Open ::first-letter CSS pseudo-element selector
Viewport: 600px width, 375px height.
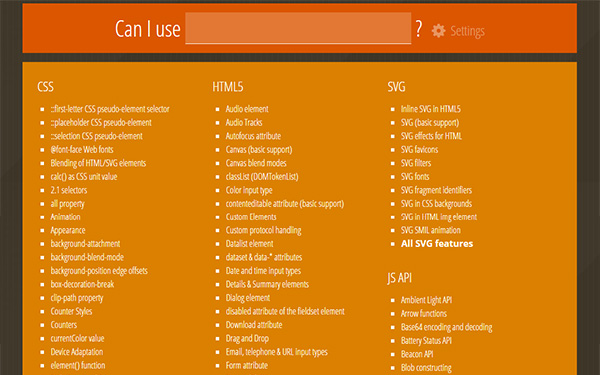pyautogui.click(x=110, y=109)
